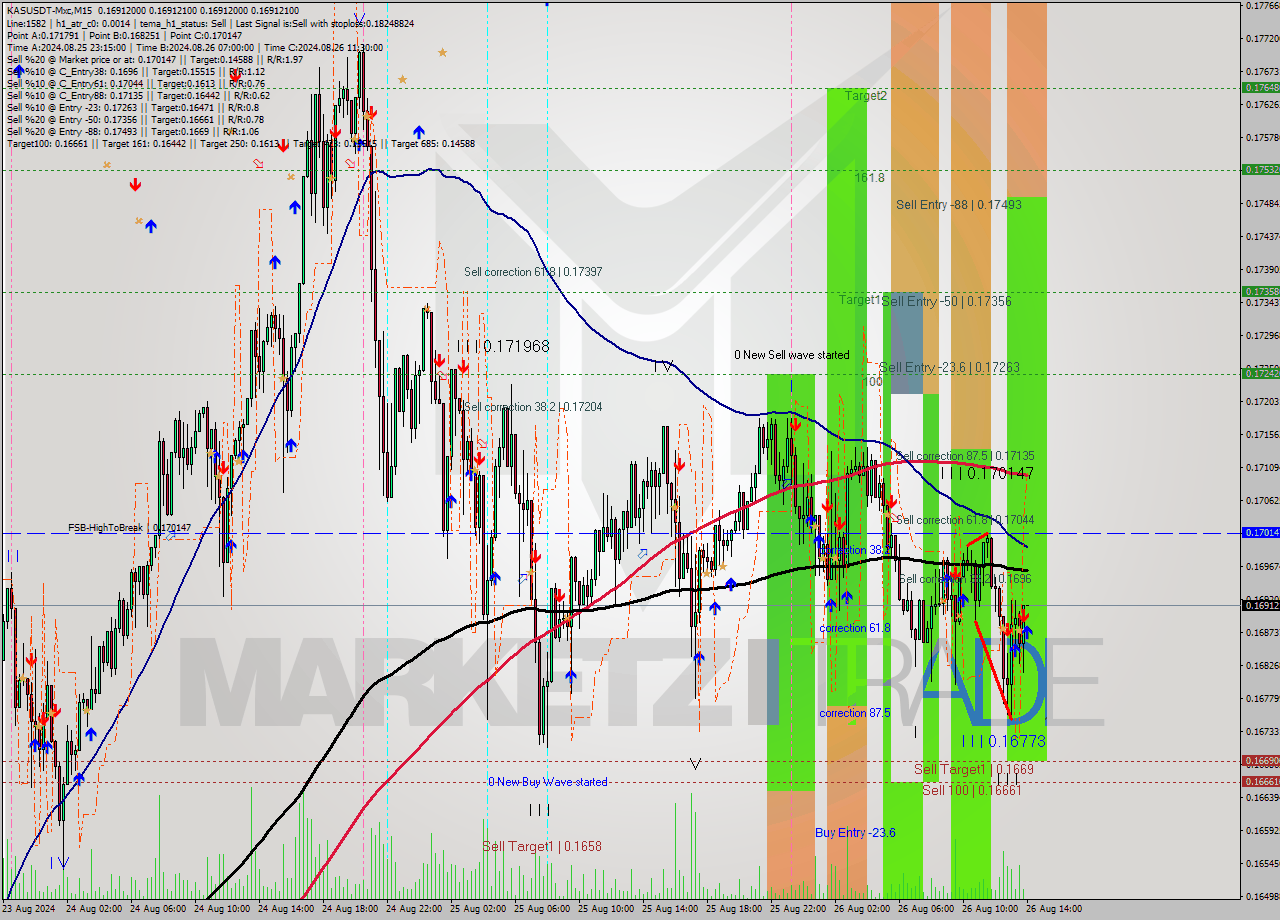This screenshot has width=1280, height=920.
Task: Click 'Sell Target1 | 0.1669' label
Action: tap(975, 769)
